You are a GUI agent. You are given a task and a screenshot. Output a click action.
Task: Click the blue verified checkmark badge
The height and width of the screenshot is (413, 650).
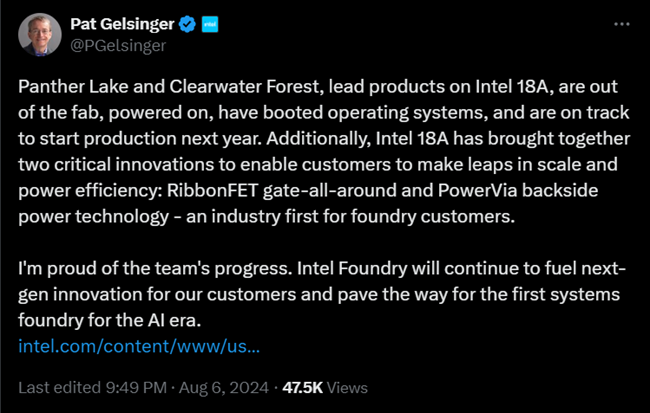[185, 23]
